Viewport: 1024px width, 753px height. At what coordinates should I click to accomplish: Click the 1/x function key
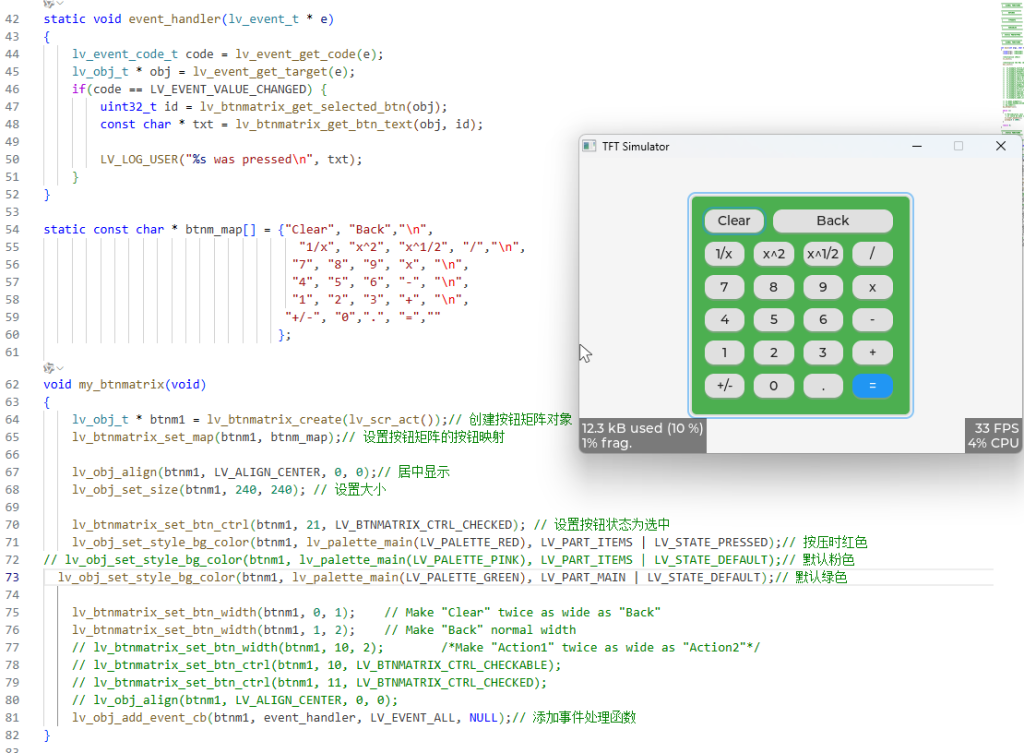(x=724, y=254)
